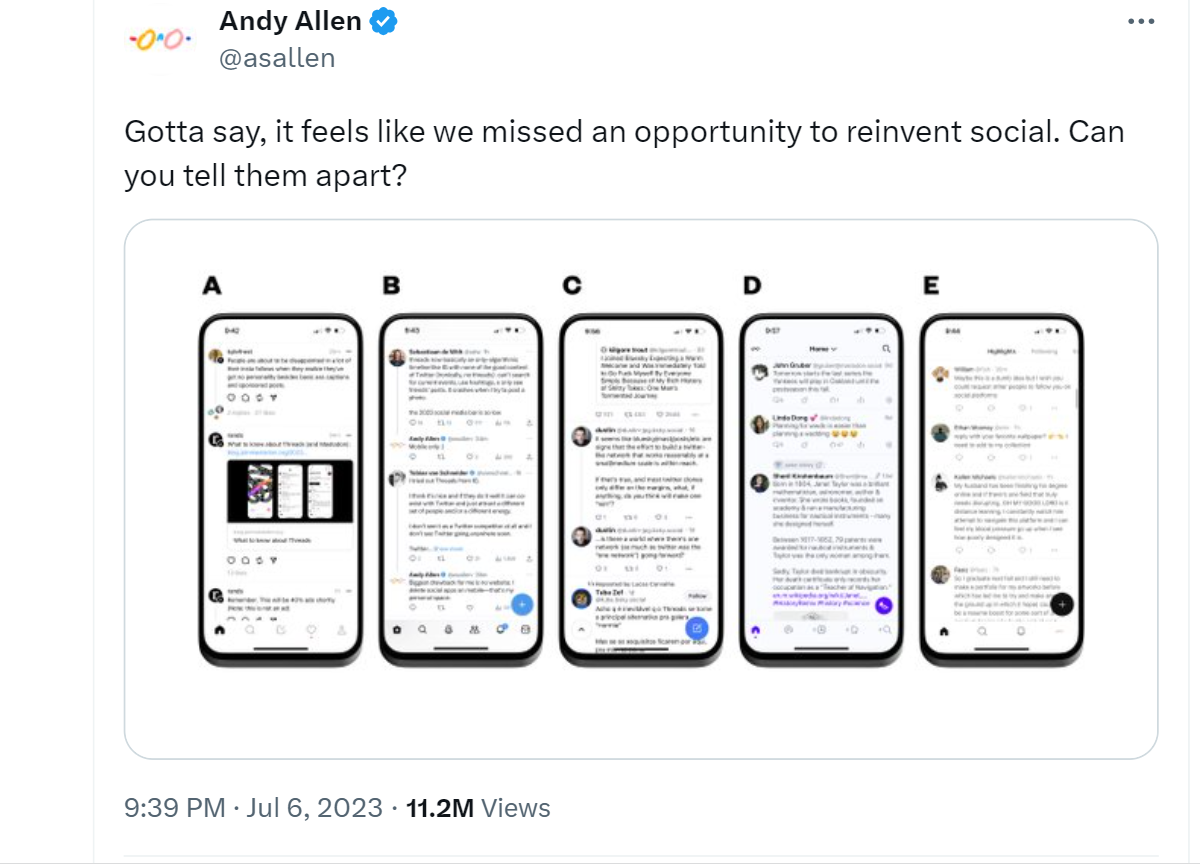Screen dimensions: 1200x864
Task: Click the blue verified badge
Action: (384, 21)
